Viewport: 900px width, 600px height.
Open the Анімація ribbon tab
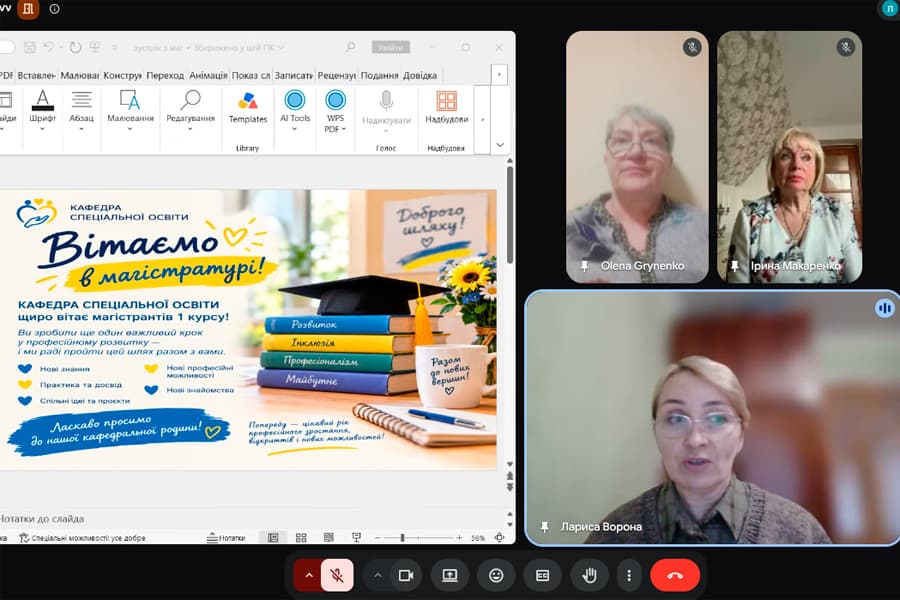(x=208, y=75)
